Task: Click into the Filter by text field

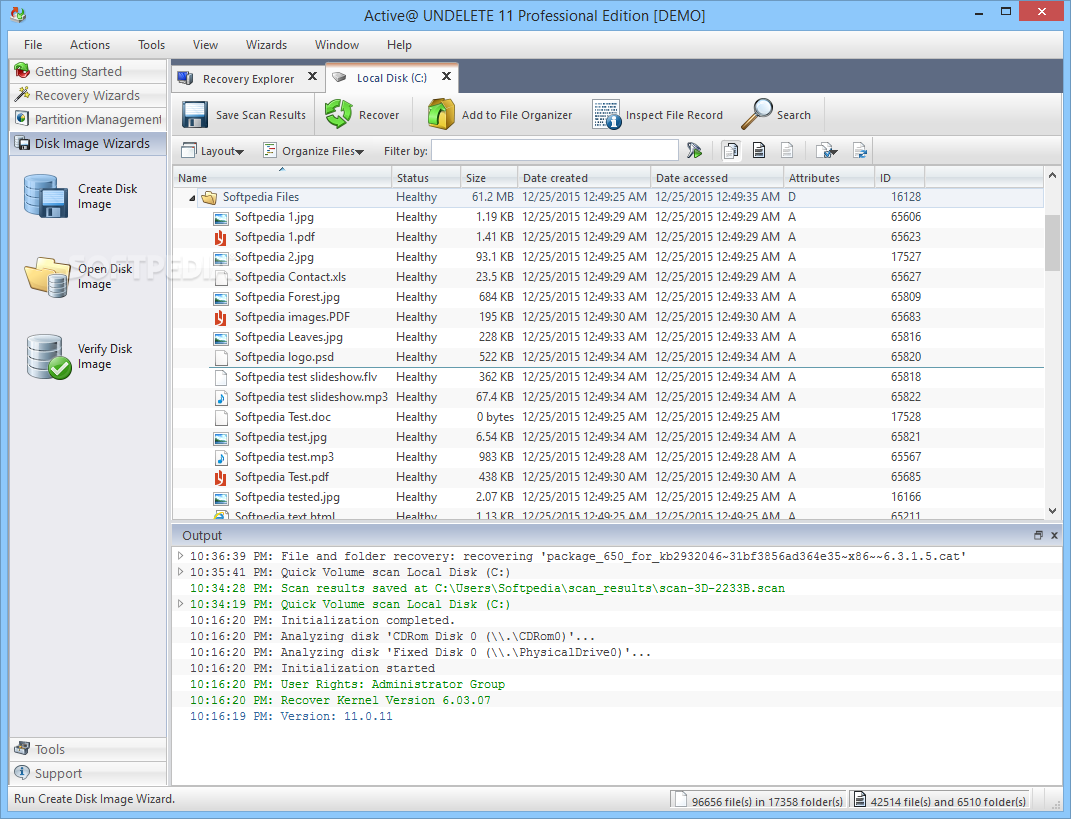Action: click(555, 150)
